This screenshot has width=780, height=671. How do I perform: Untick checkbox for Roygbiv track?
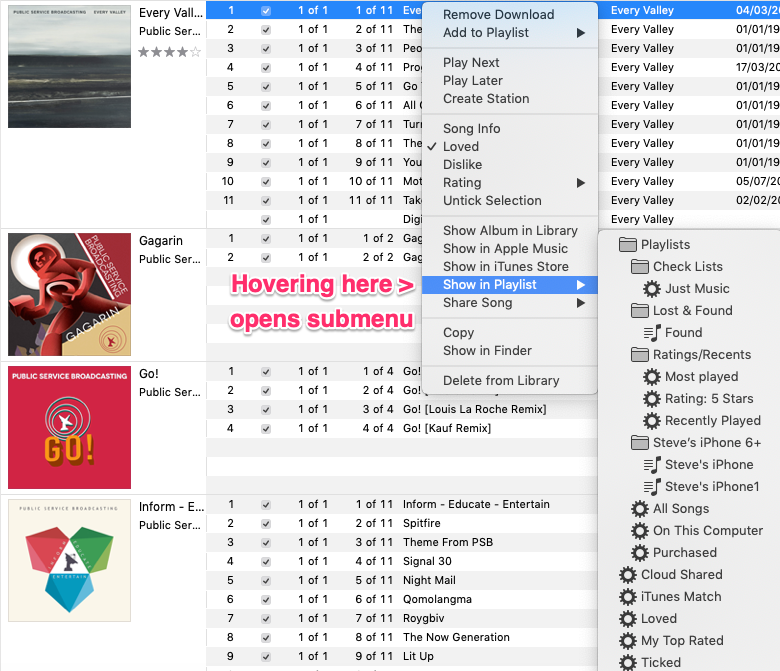(x=266, y=619)
